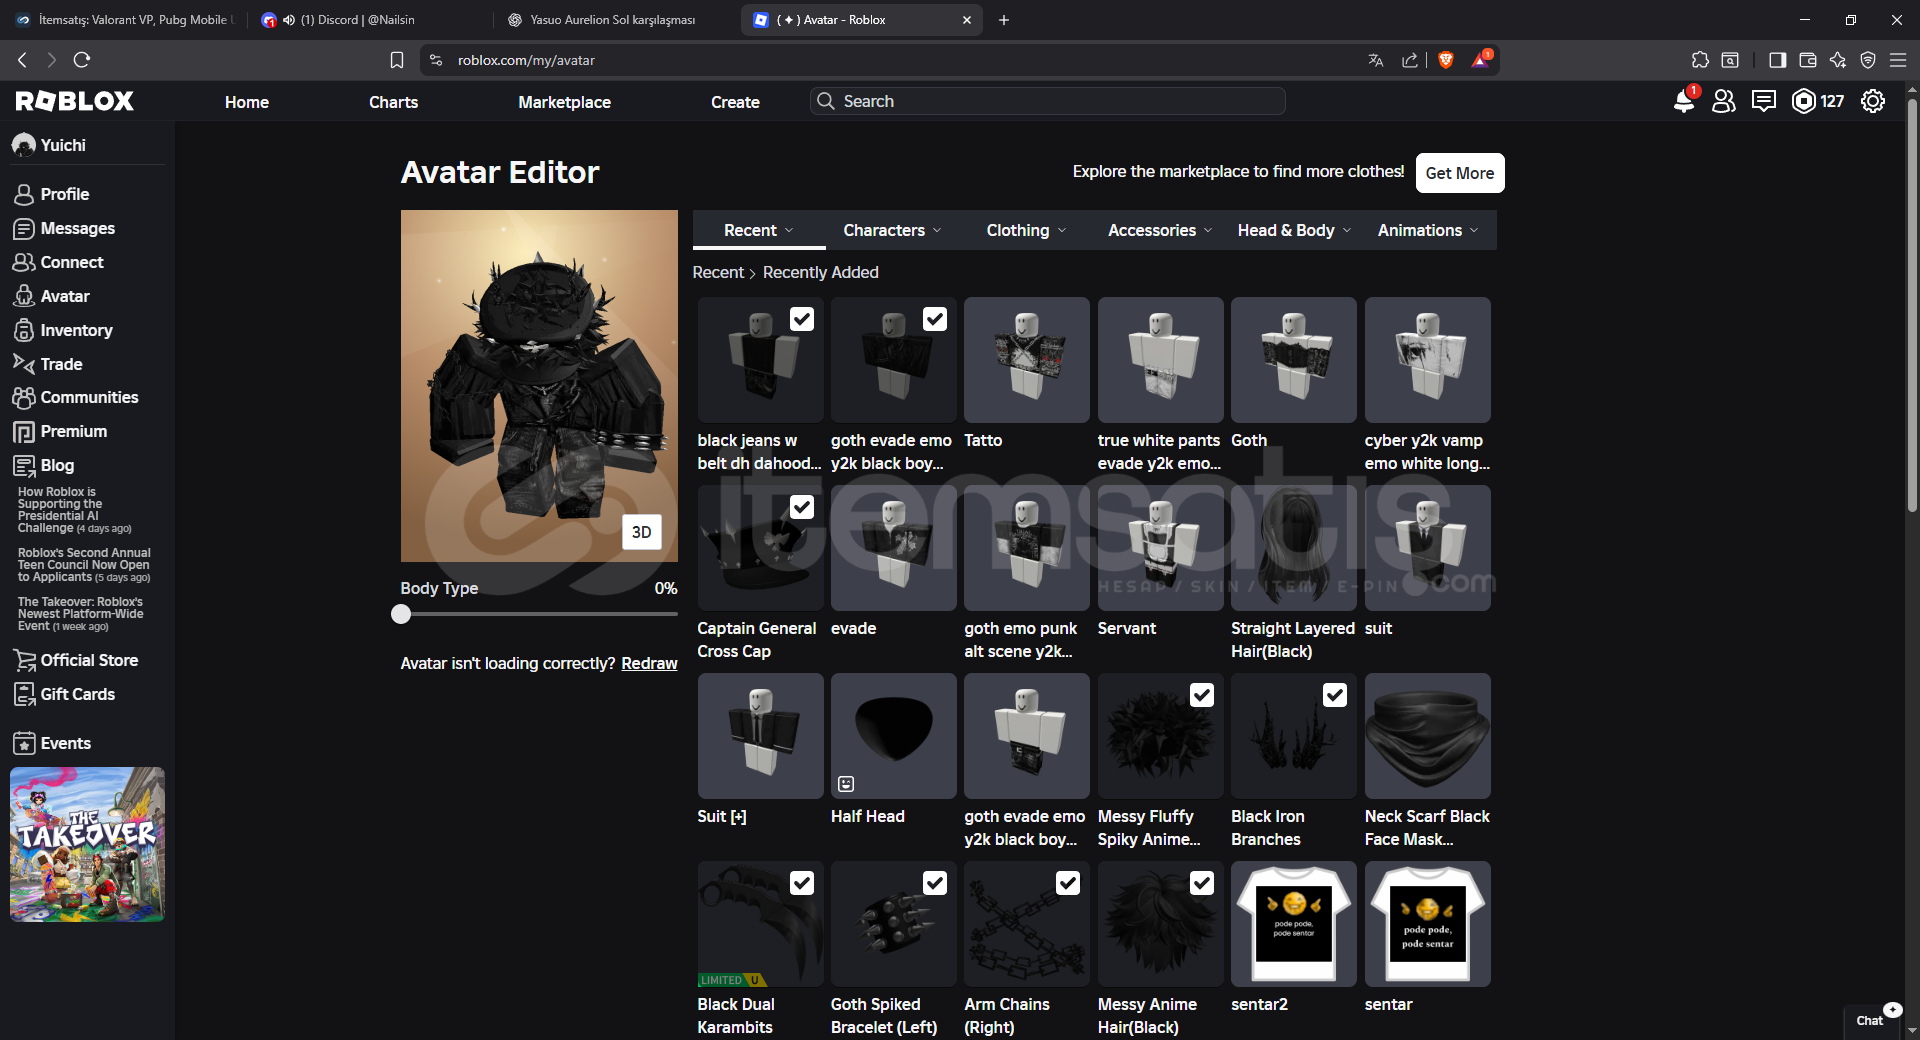Expand the Head & Body dropdown
Screen dimensions: 1920x1040
[1293, 230]
